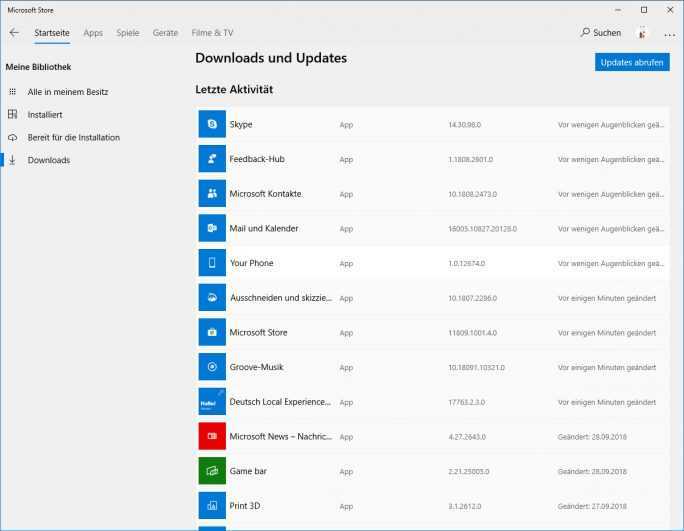Select Bereit für die Installation
Image resolution: width=684 pixels, height=531 pixels.
point(74,137)
